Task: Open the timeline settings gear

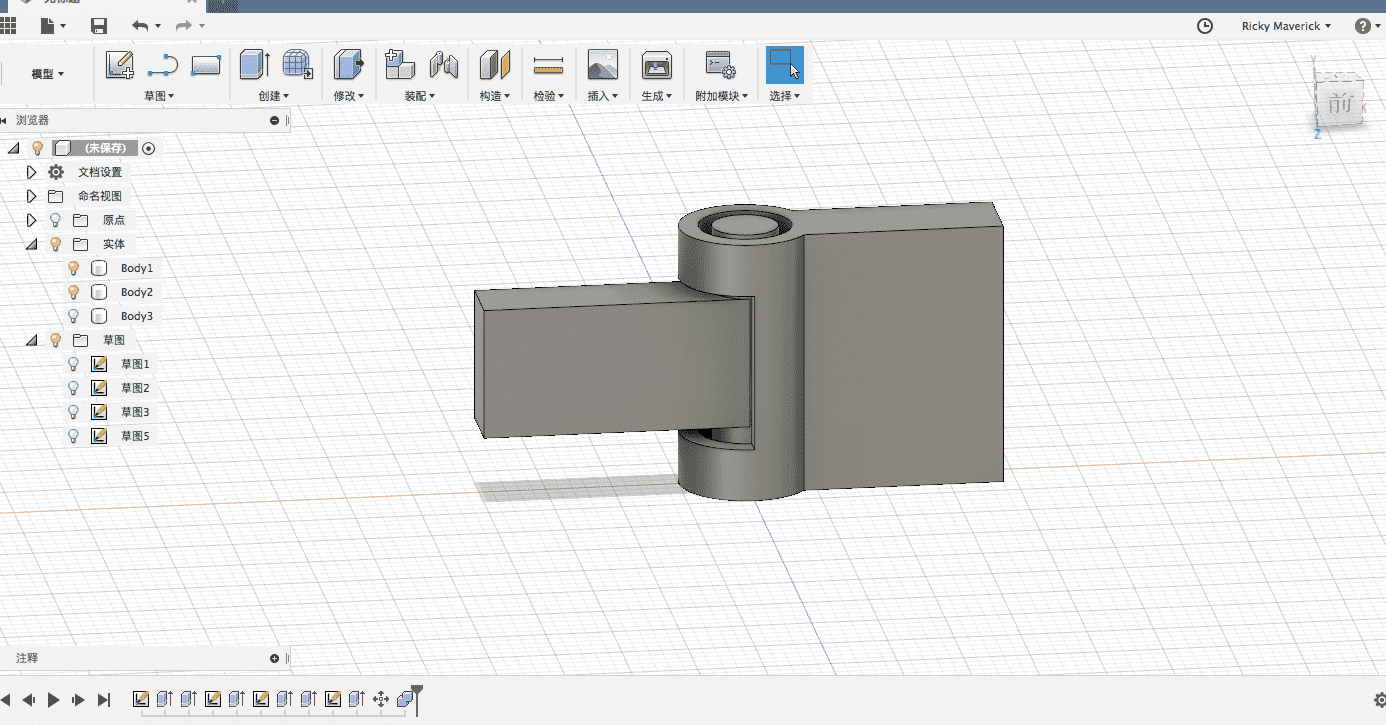Action: [1379, 700]
